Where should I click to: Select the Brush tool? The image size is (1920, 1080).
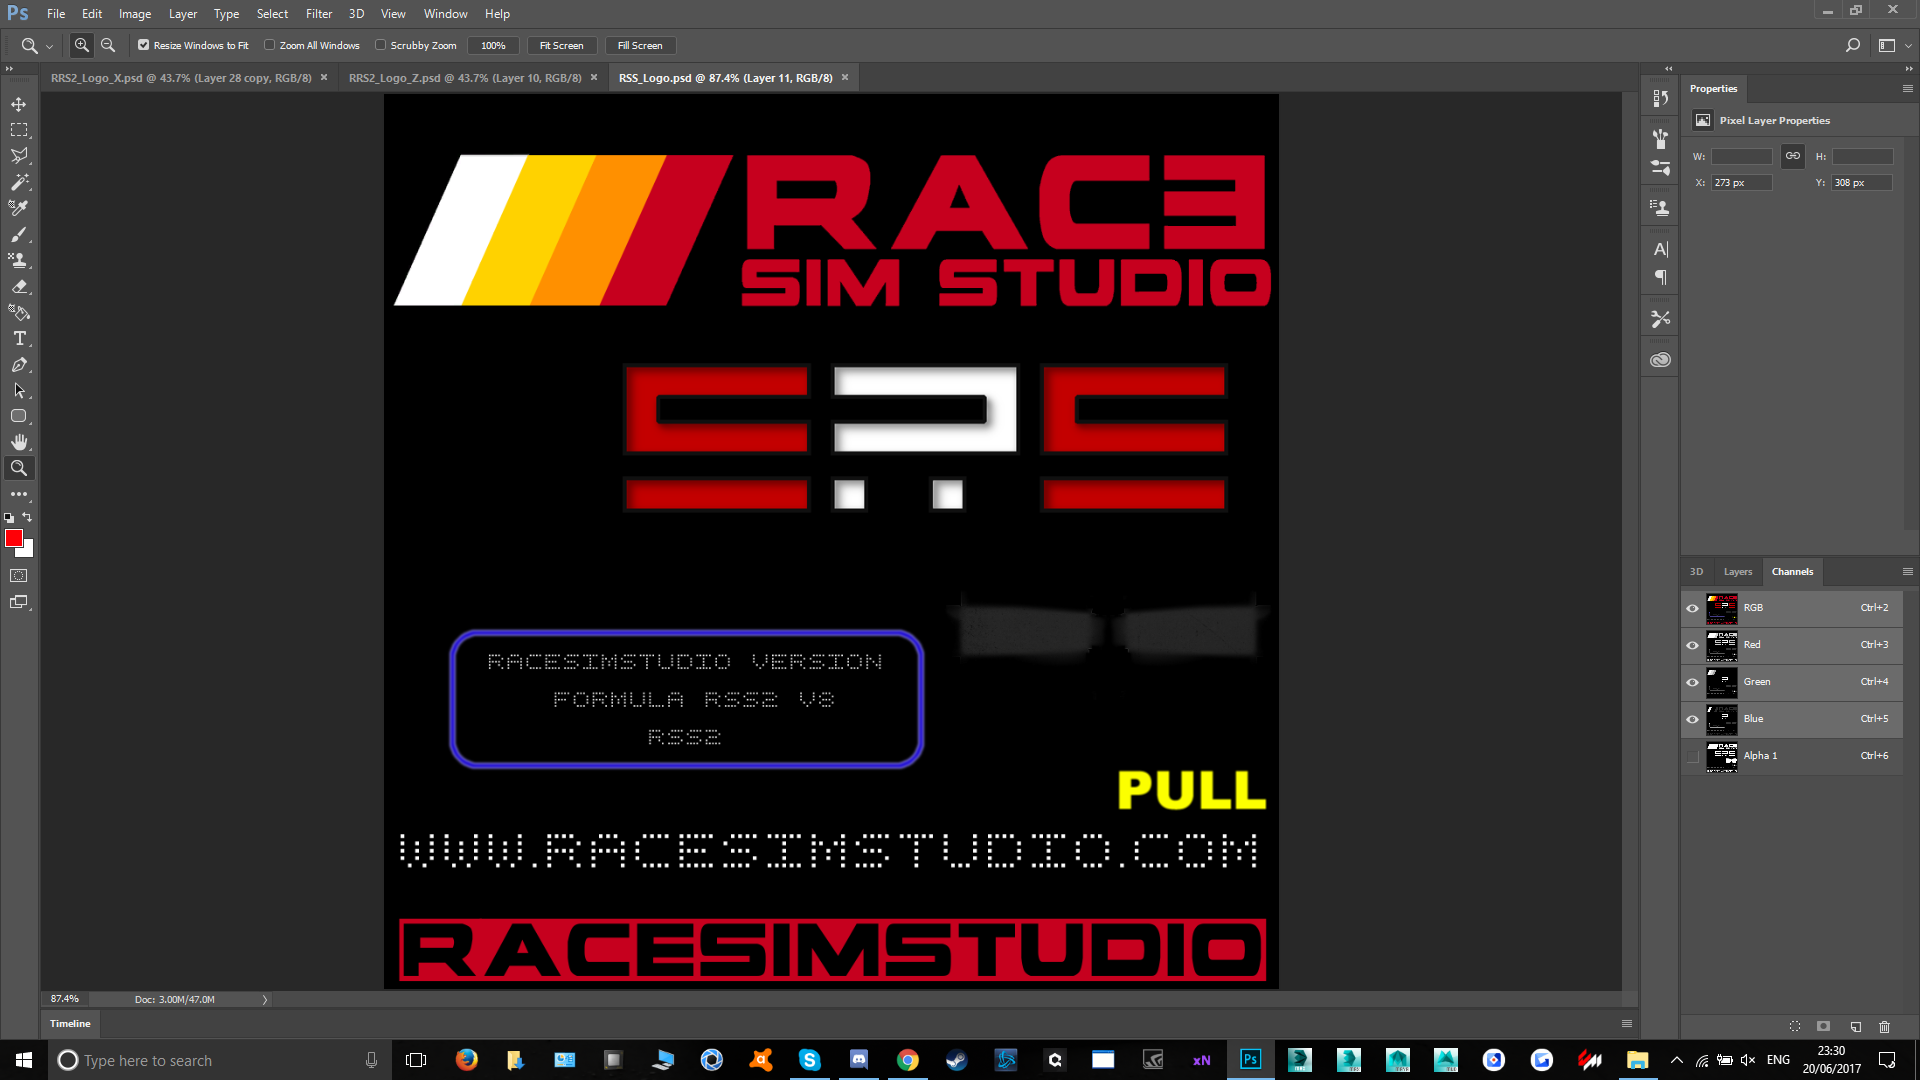tap(19, 234)
